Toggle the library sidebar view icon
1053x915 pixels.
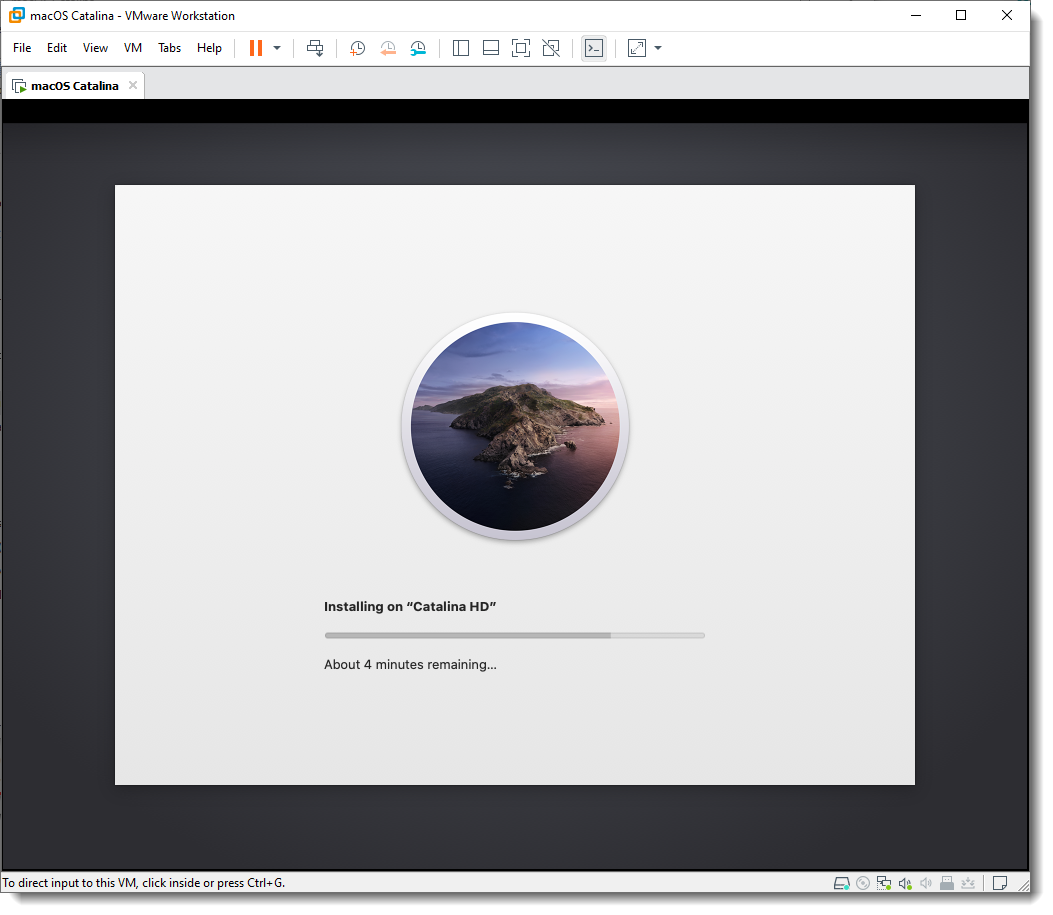[461, 48]
